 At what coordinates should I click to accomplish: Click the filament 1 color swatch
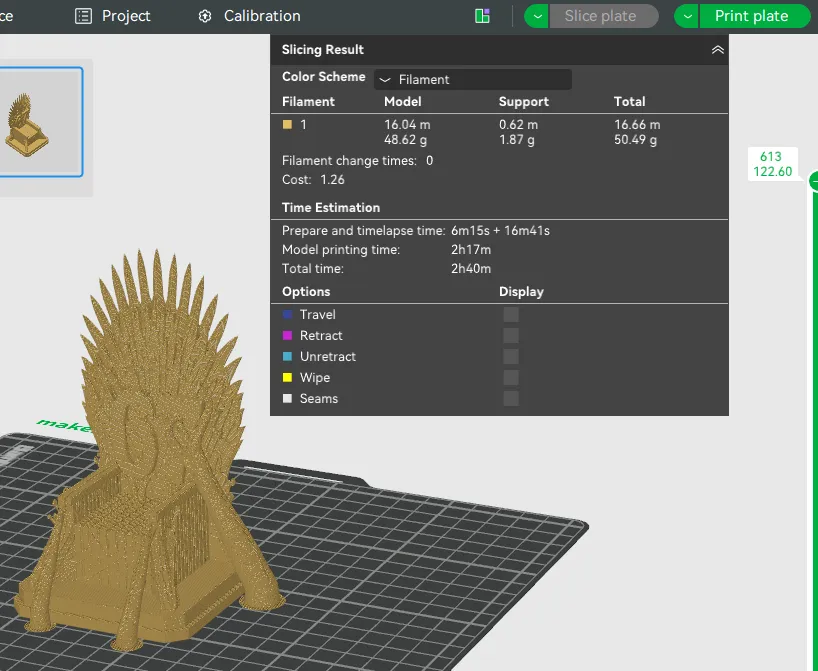[x=287, y=124]
